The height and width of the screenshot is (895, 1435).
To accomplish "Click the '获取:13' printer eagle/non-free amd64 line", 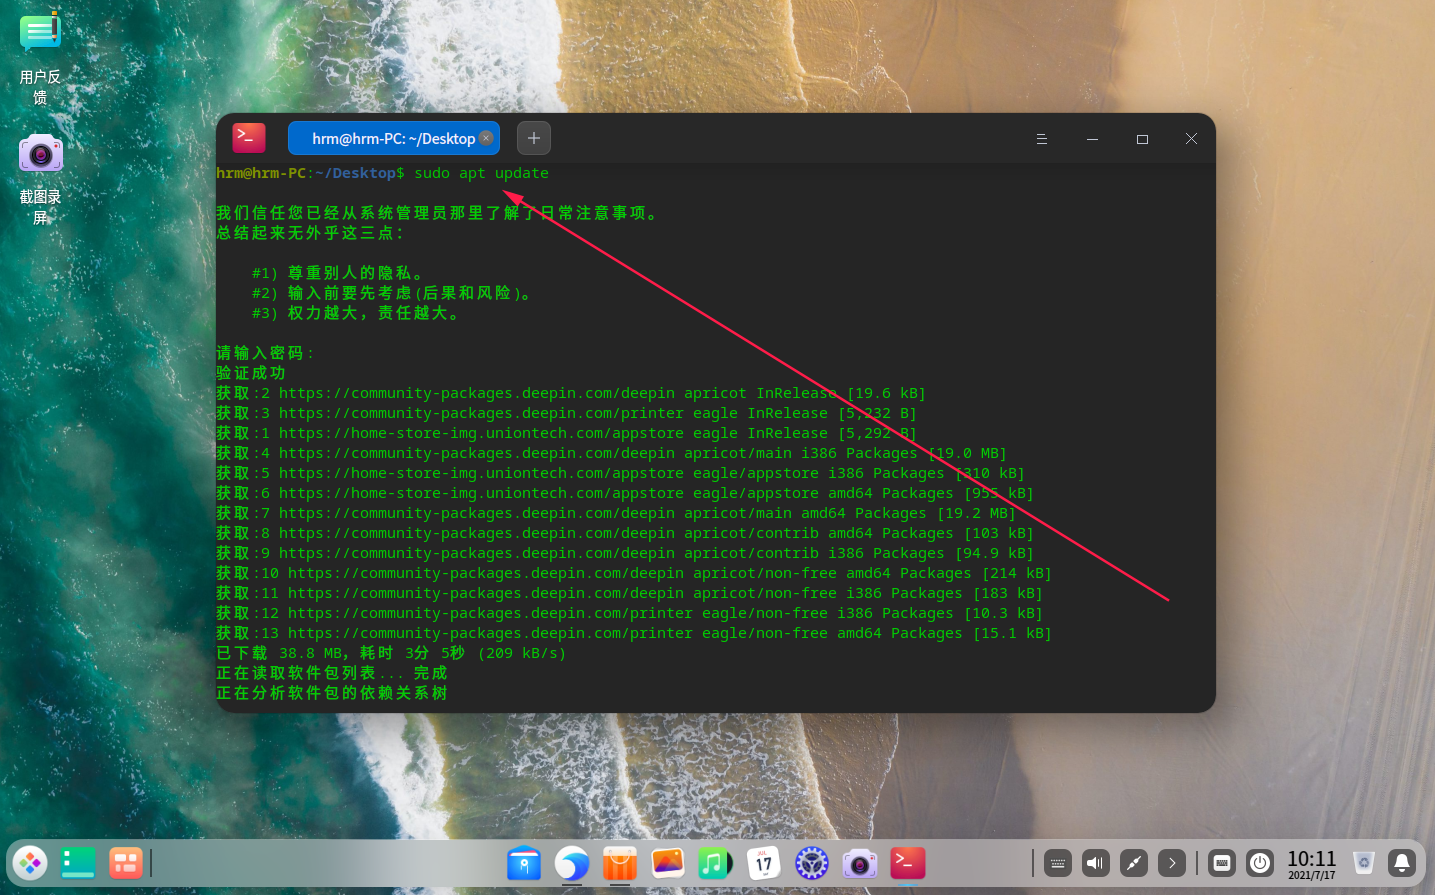I will (x=634, y=633).
